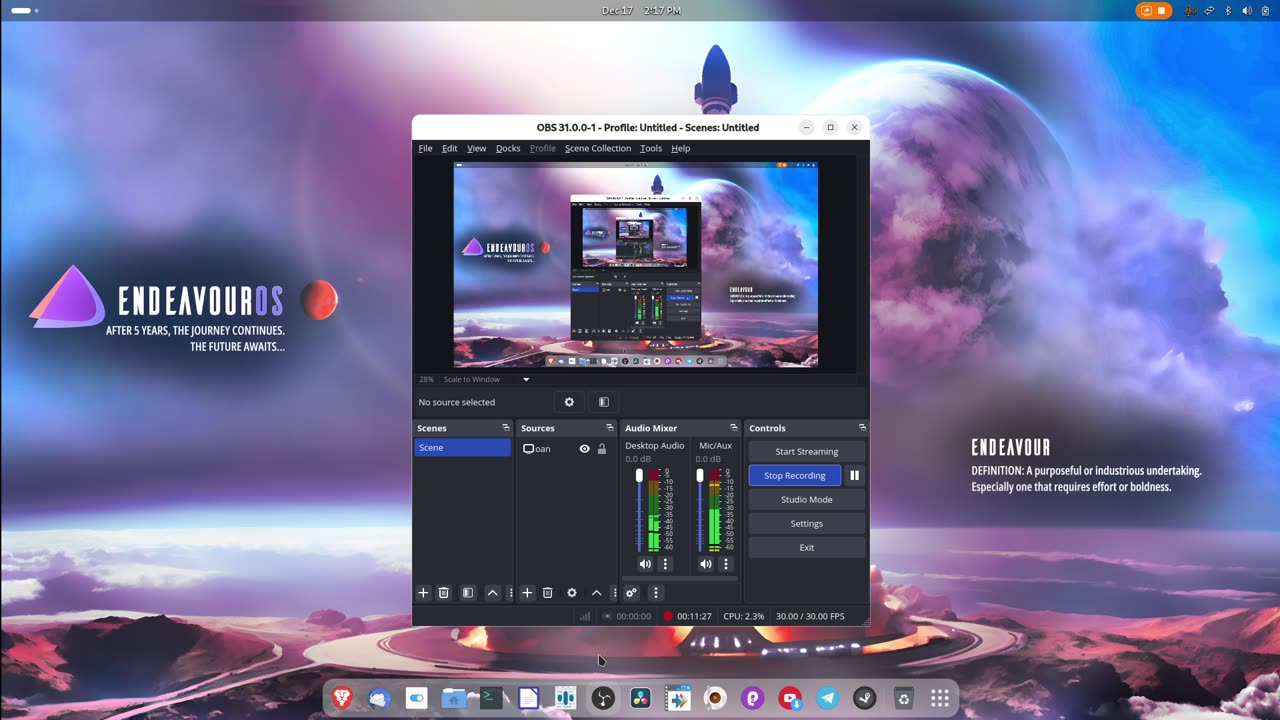Add a new scene with the plus icon in Scenes
The width and height of the screenshot is (1280, 720).
423,593
